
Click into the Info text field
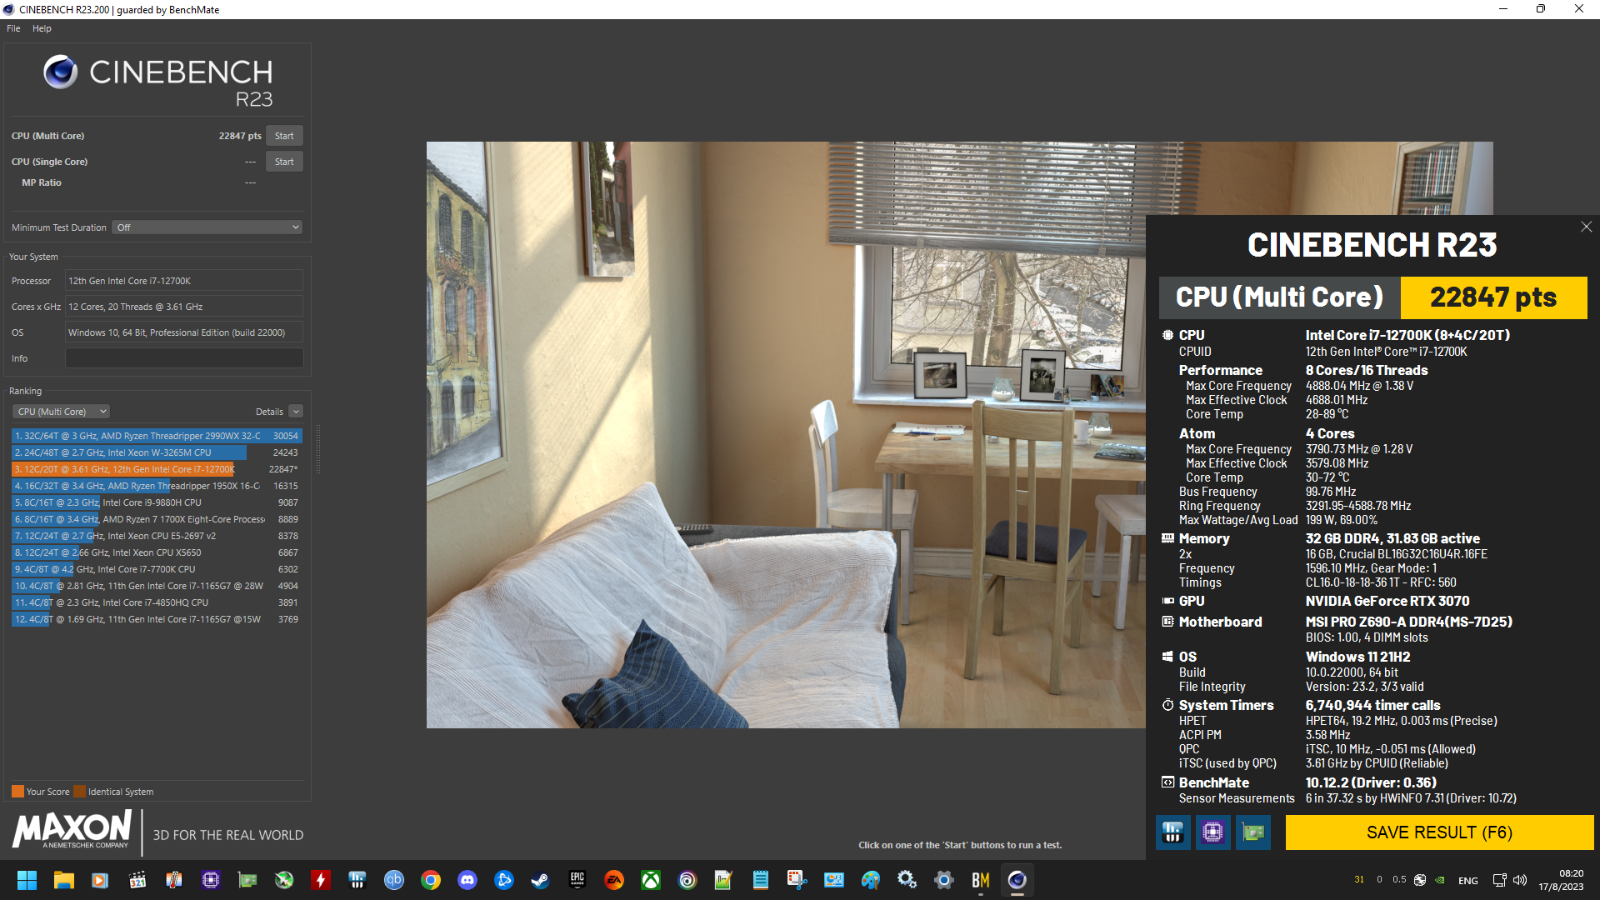[184, 358]
